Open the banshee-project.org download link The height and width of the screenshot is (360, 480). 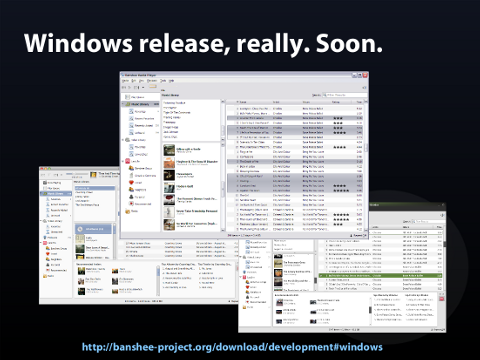pyautogui.click(x=232, y=347)
